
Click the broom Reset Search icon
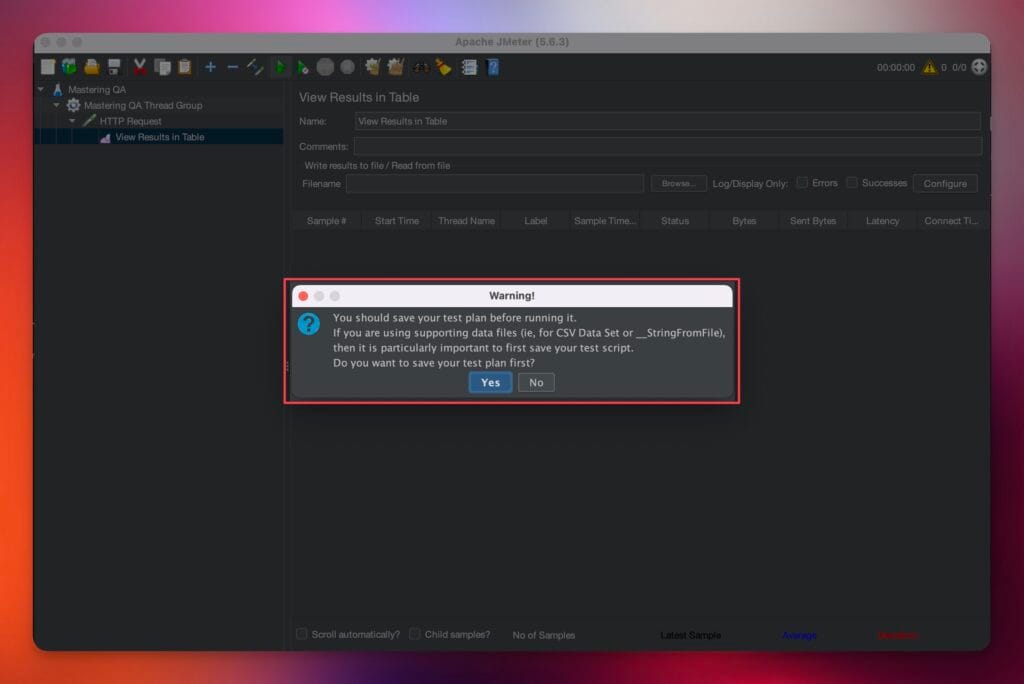click(x=444, y=67)
